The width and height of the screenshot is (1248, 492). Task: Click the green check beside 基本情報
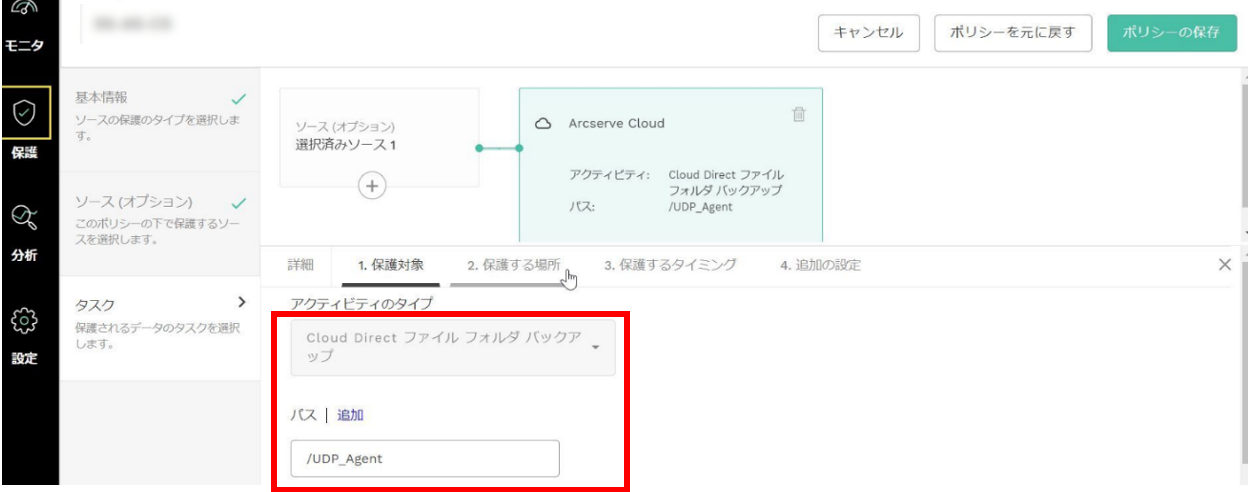[x=238, y=100]
